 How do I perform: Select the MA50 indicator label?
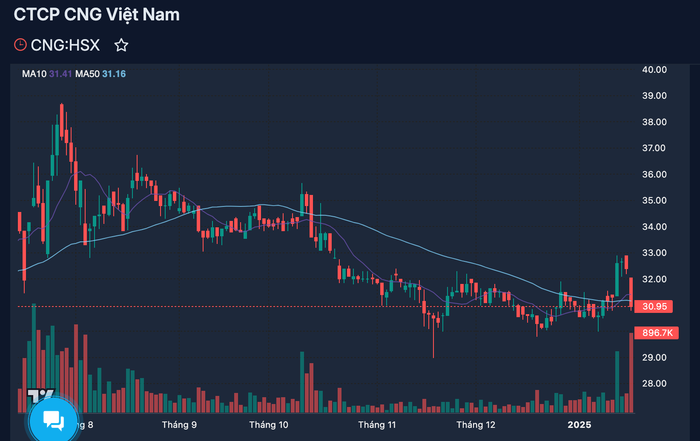(x=87, y=74)
